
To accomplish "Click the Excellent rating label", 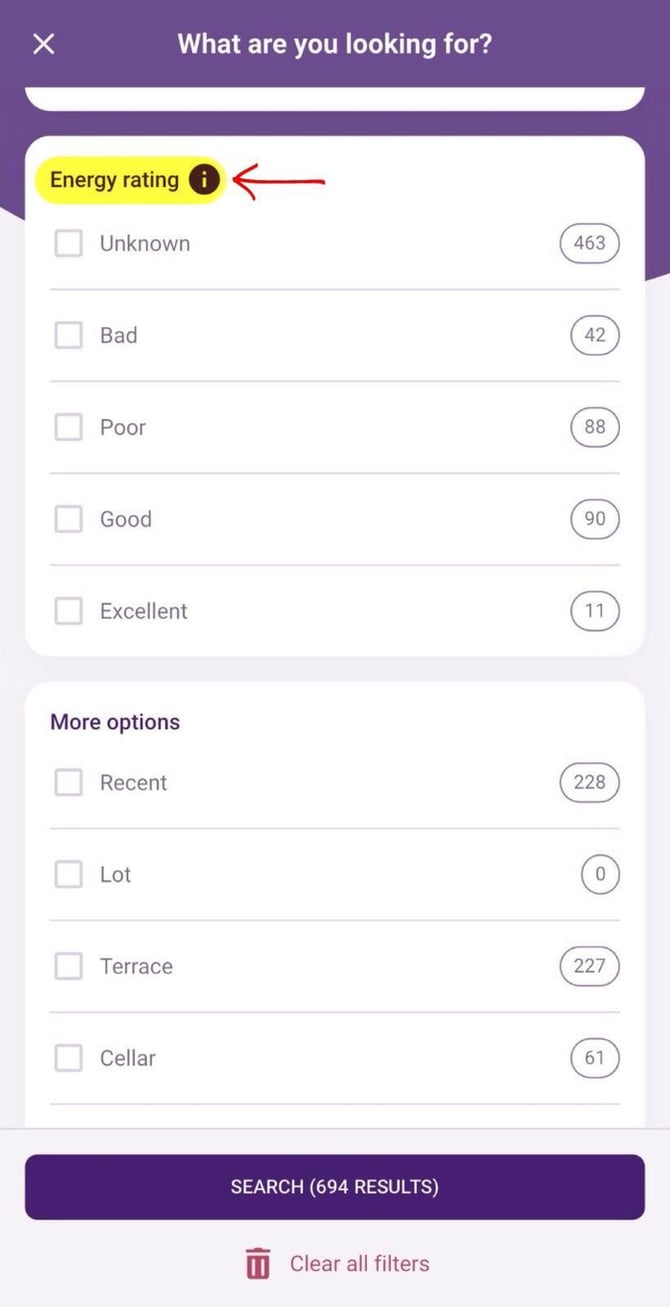I will 143,611.
